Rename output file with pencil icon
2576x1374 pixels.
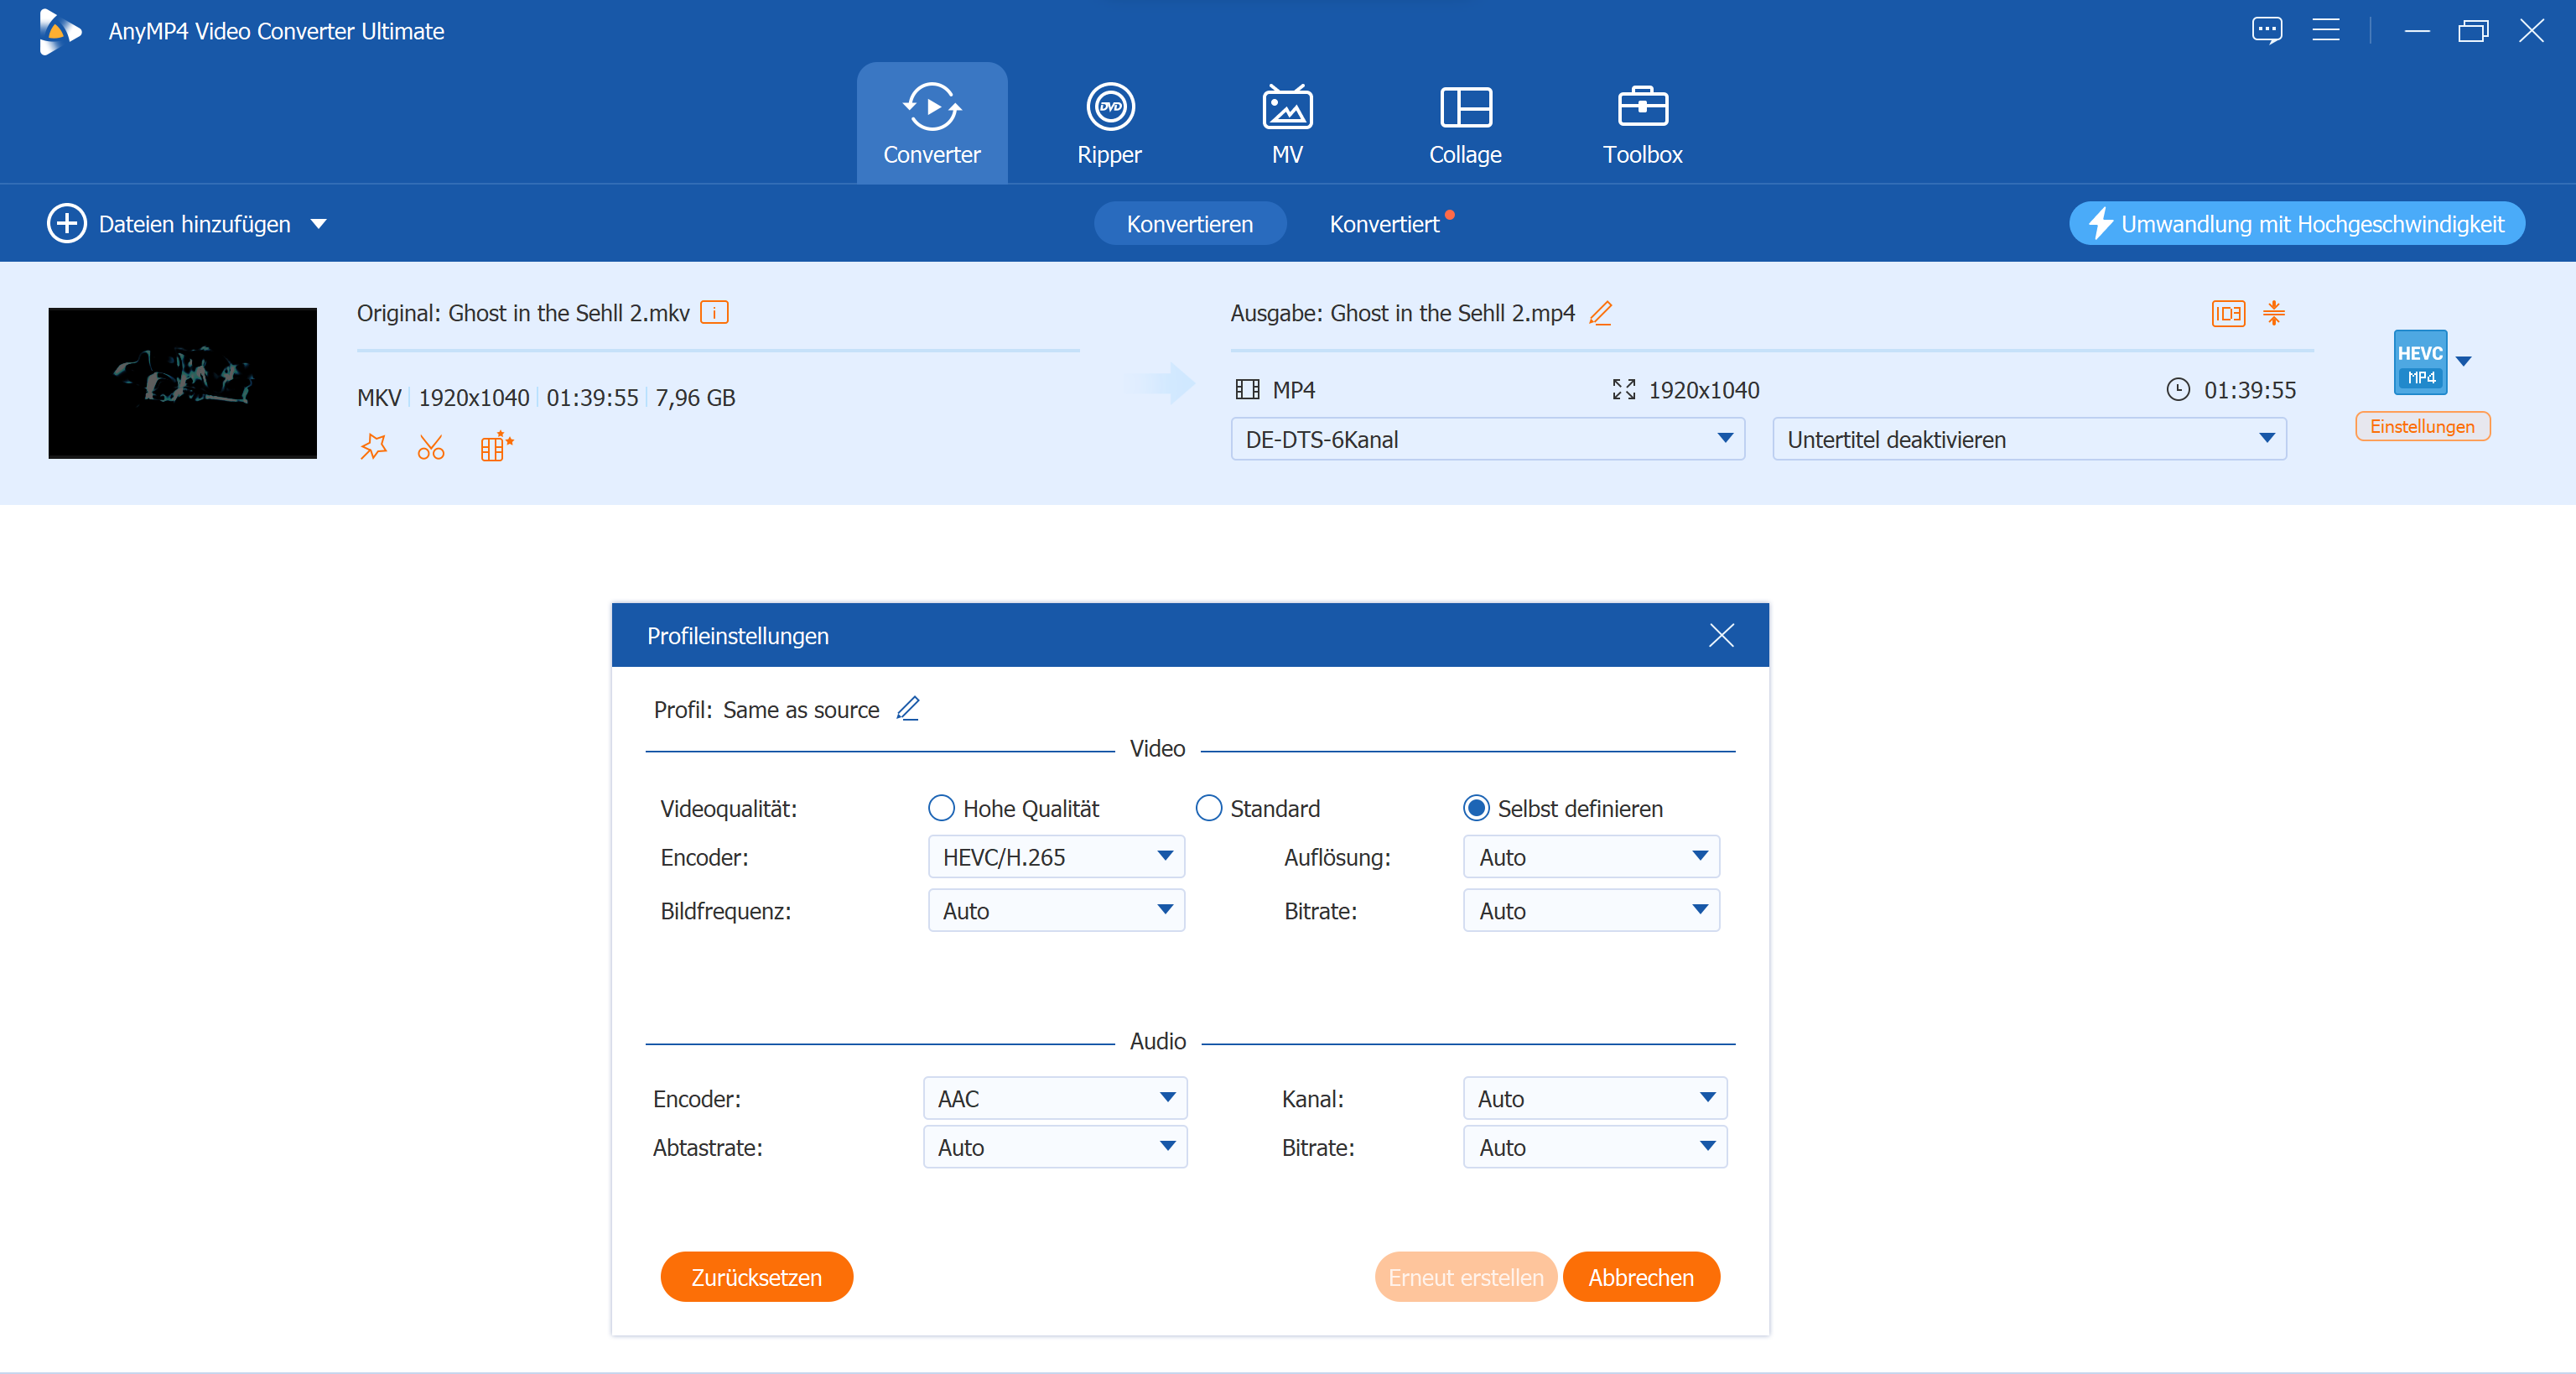click(x=1600, y=313)
